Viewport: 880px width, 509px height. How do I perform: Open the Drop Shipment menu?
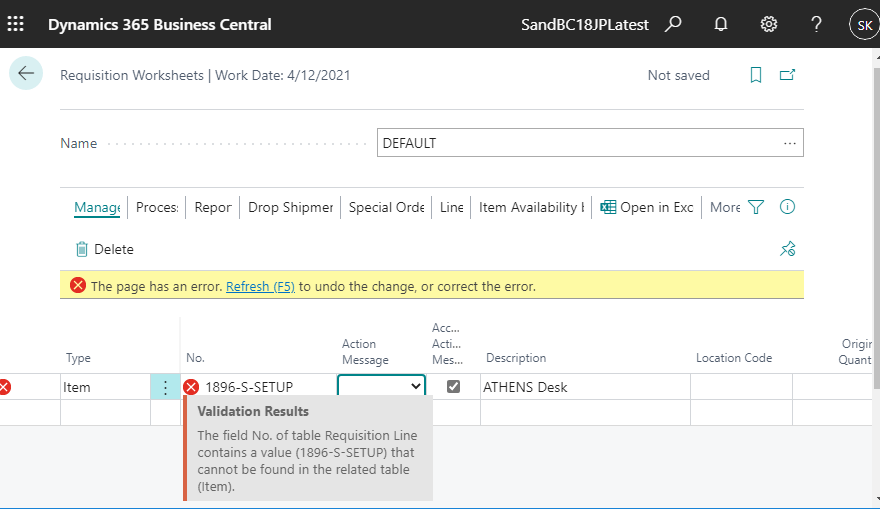(291, 207)
